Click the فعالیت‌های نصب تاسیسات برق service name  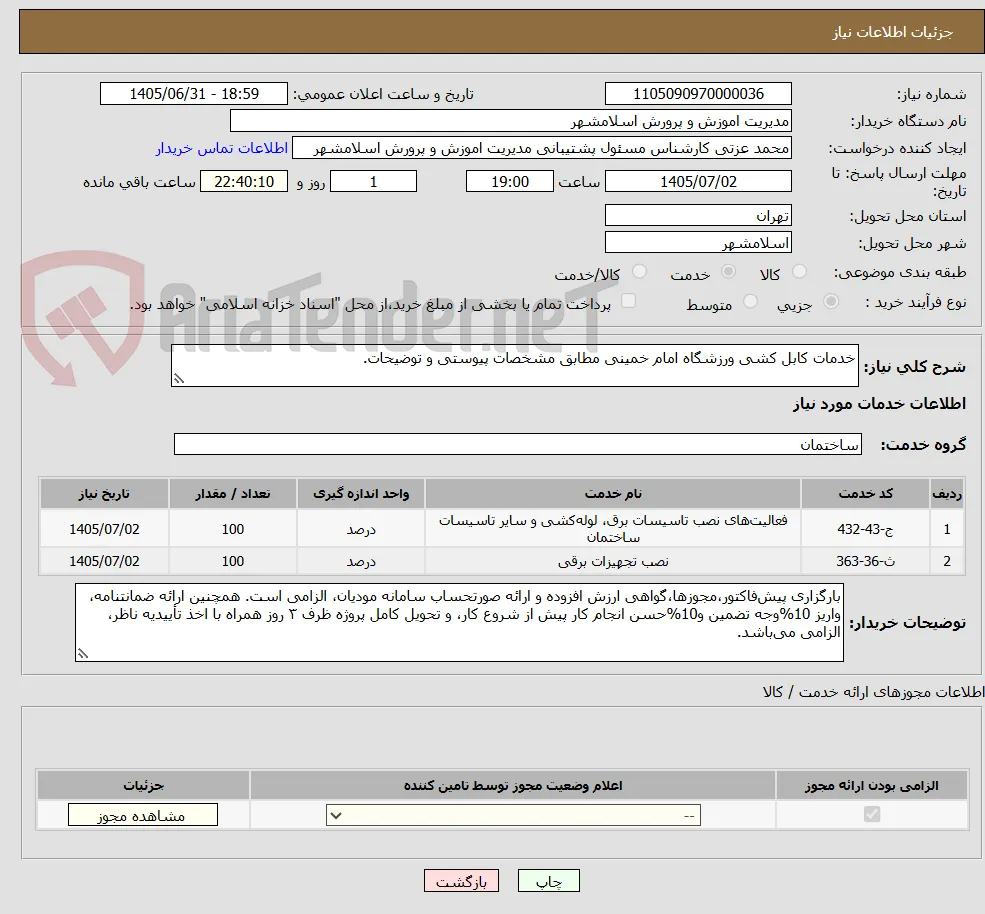612,529
